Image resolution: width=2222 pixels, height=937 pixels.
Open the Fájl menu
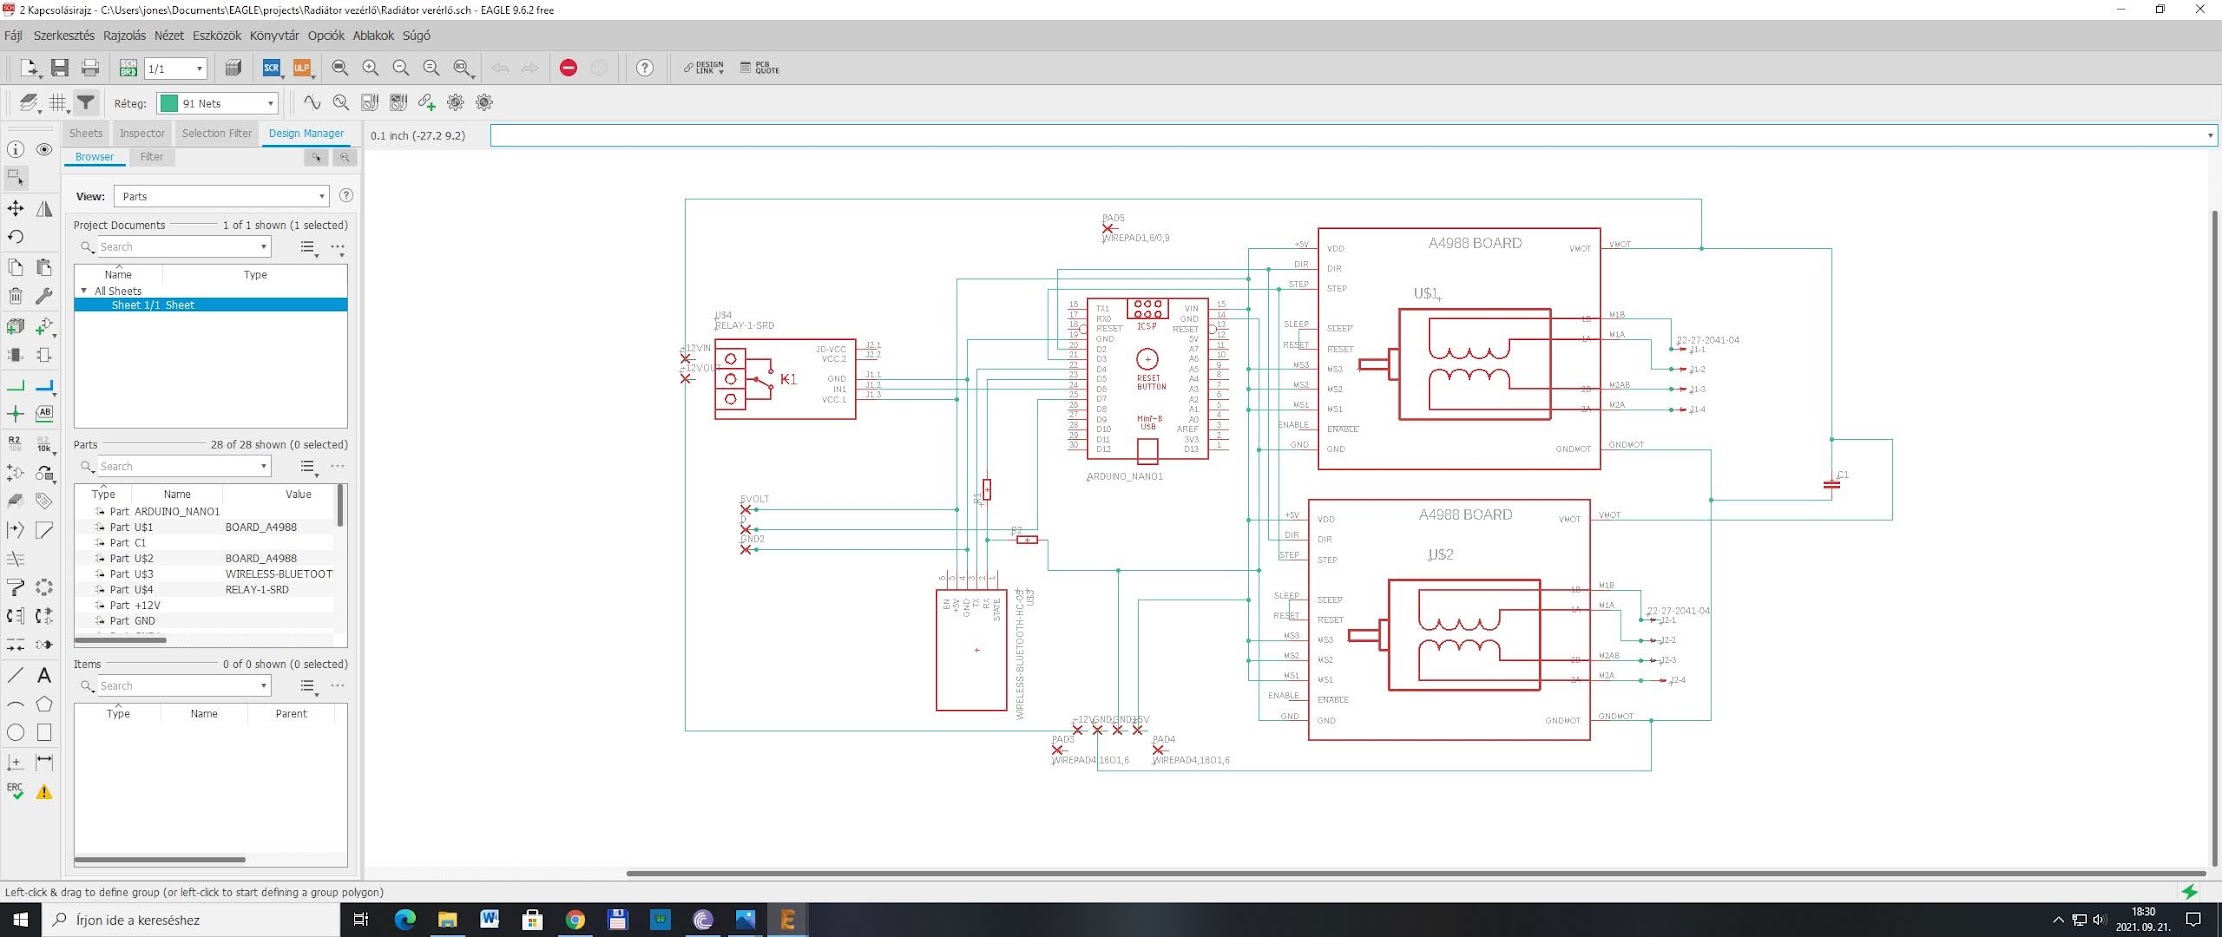click(x=13, y=35)
